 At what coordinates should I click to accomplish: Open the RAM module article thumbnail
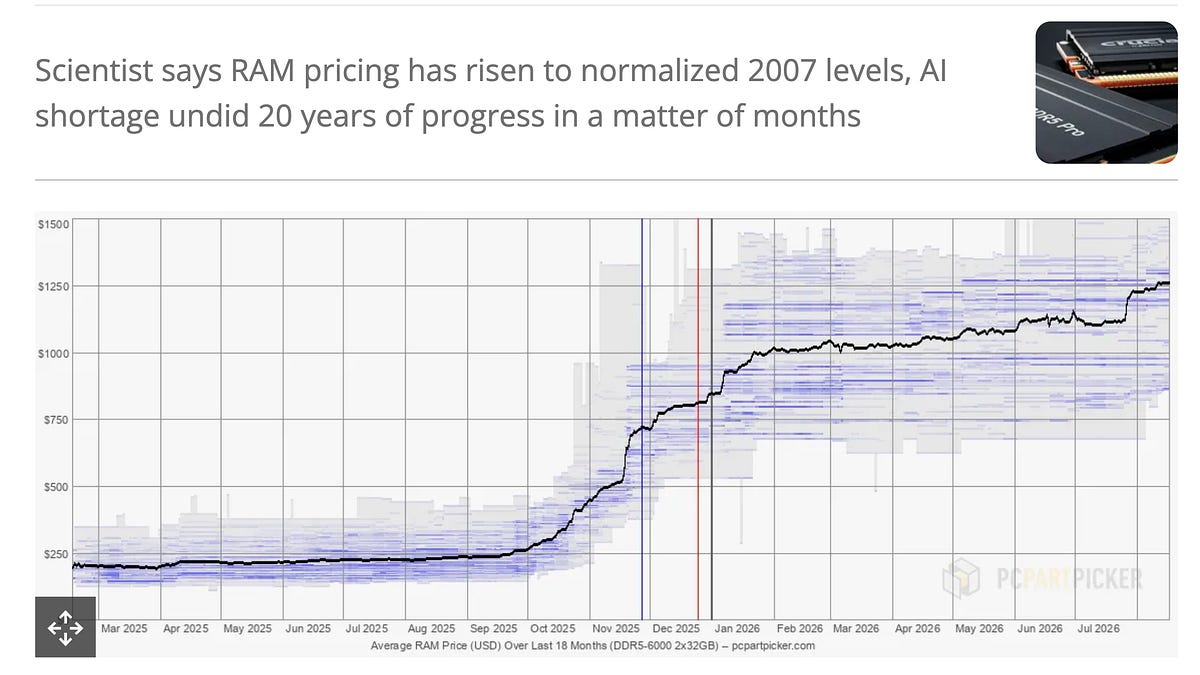[x=1107, y=92]
